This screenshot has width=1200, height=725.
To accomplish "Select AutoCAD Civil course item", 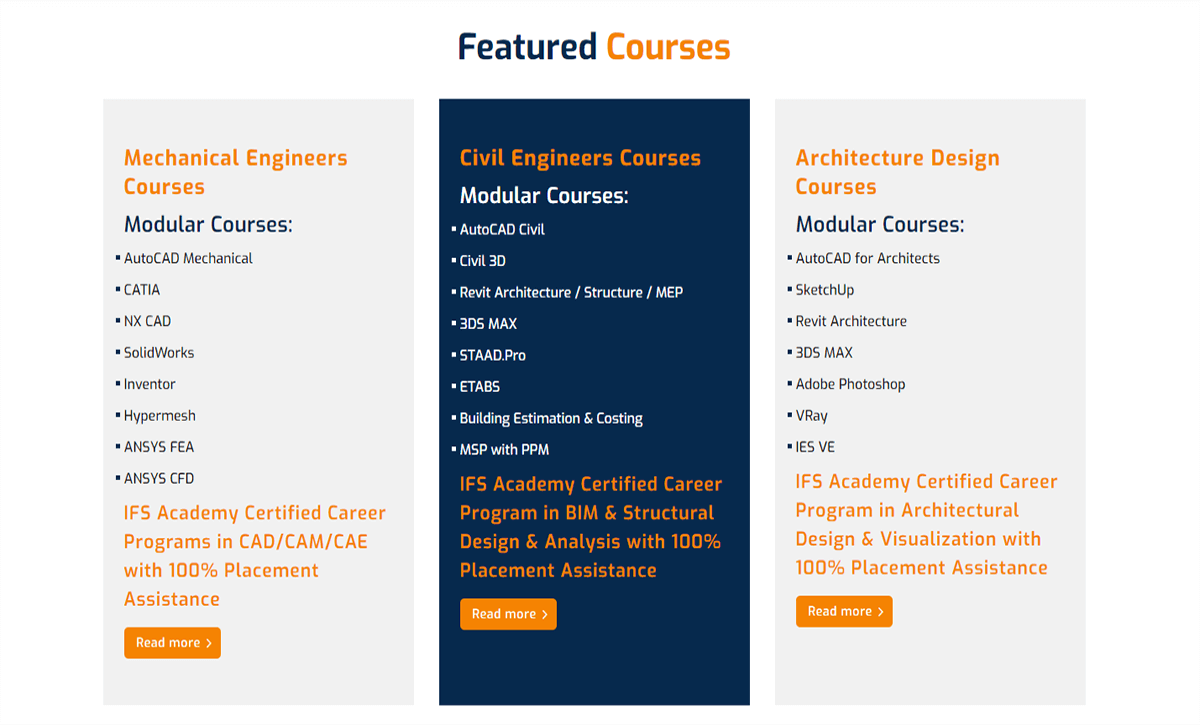I will 502,229.
